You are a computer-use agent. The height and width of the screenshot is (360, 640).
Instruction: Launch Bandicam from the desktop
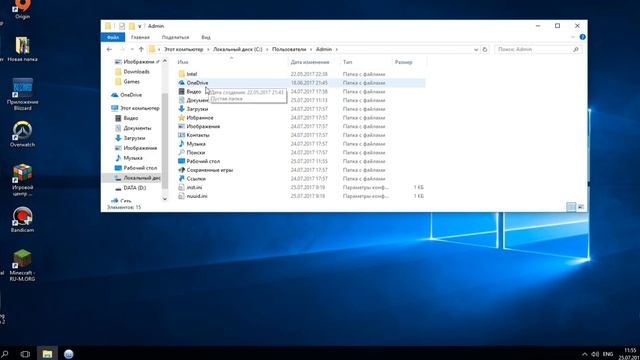point(22,220)
